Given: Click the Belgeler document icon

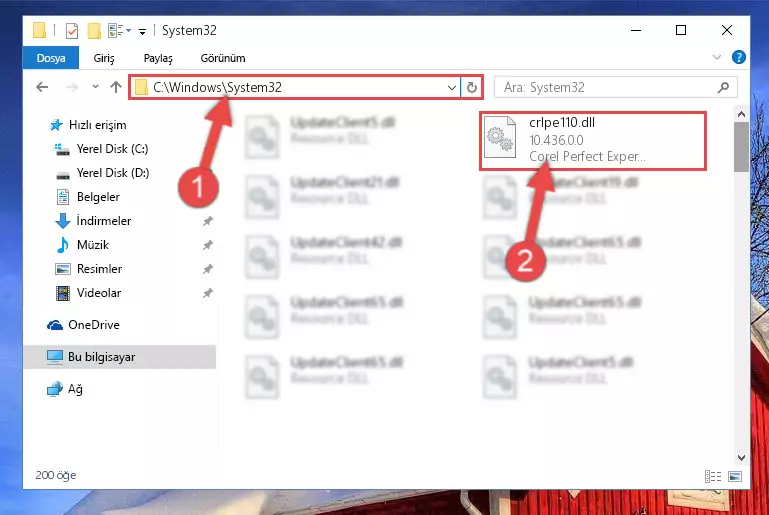Looking at the screenshot, I should (63, 197).
